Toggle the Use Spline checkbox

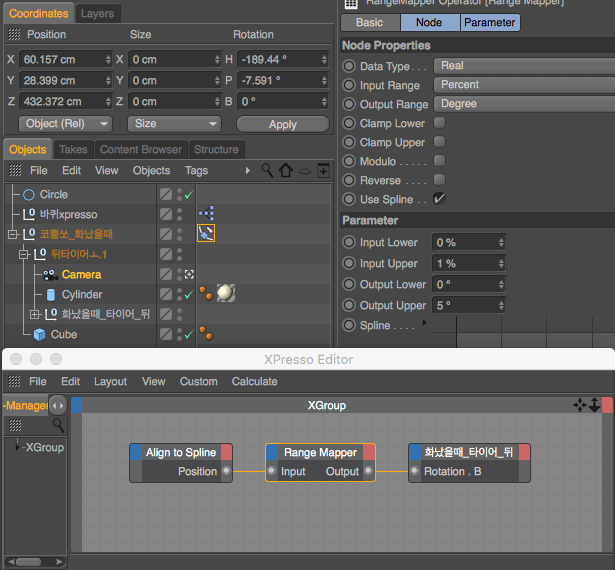[439, 198]
